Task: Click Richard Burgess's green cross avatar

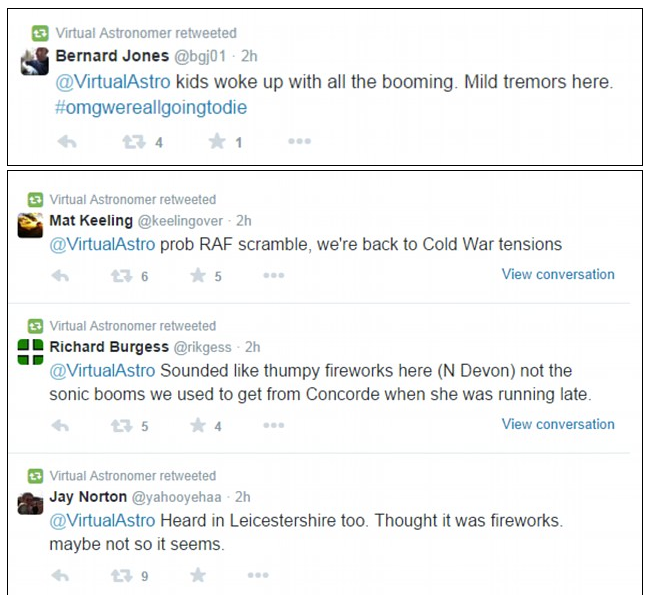Action: click(x=30, y=352)
